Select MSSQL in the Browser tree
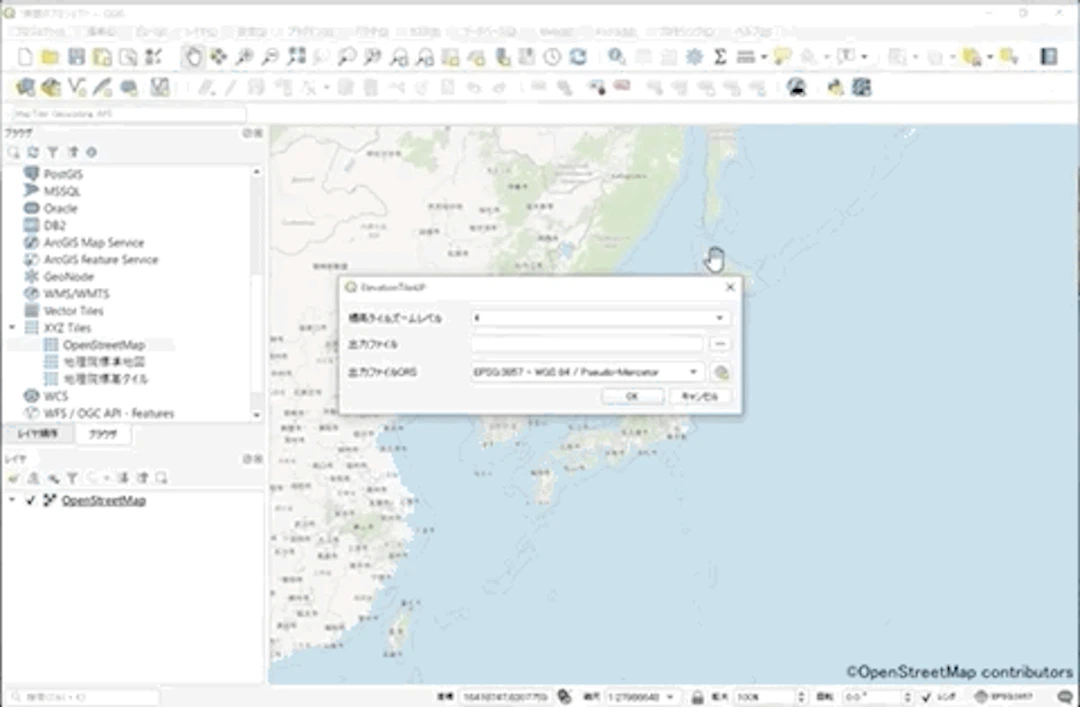This screenshot has height=707, width=1080. 62,191
